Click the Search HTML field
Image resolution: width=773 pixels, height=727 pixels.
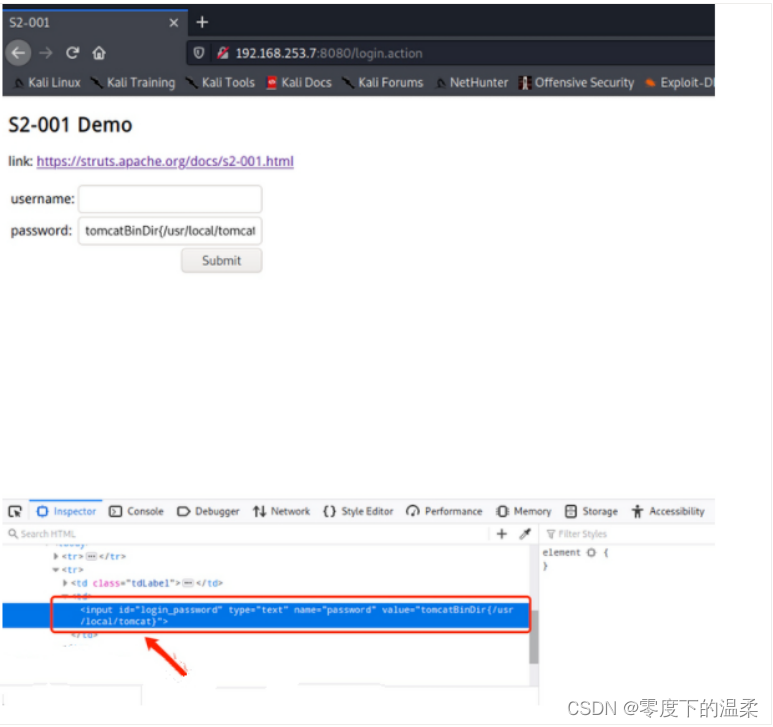(x=246, y=534)
